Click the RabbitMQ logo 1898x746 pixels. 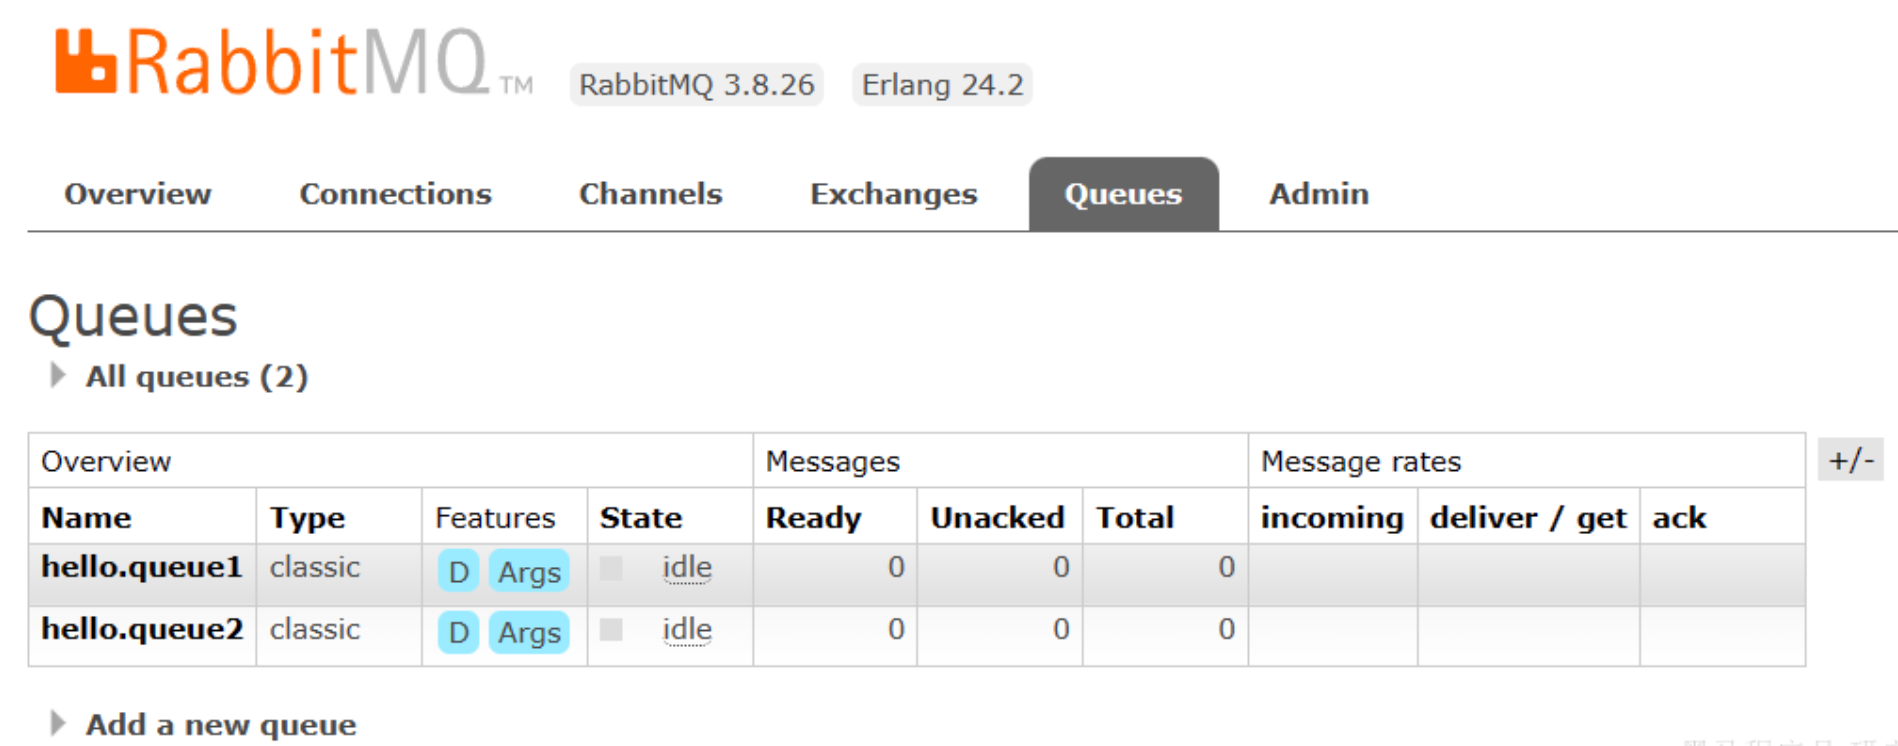point(293,62)
